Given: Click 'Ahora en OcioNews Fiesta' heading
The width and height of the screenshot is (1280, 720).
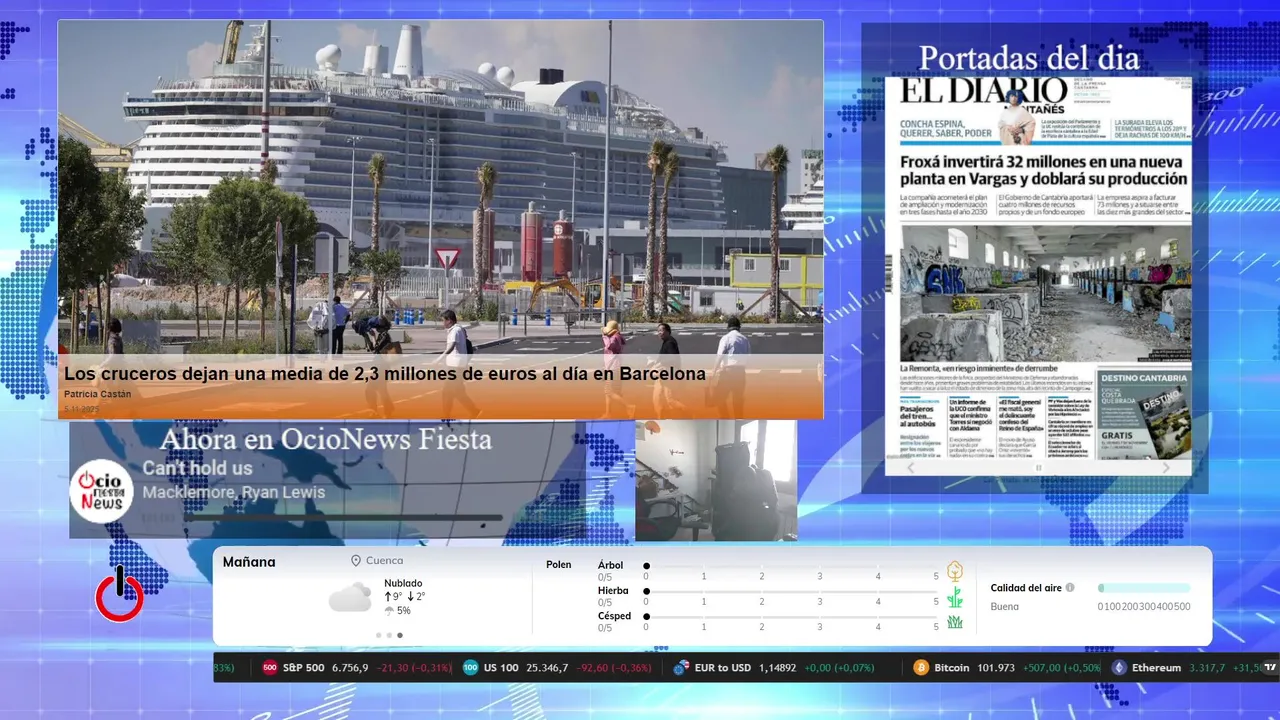Looking at the screenshot, I should (326, 439).
